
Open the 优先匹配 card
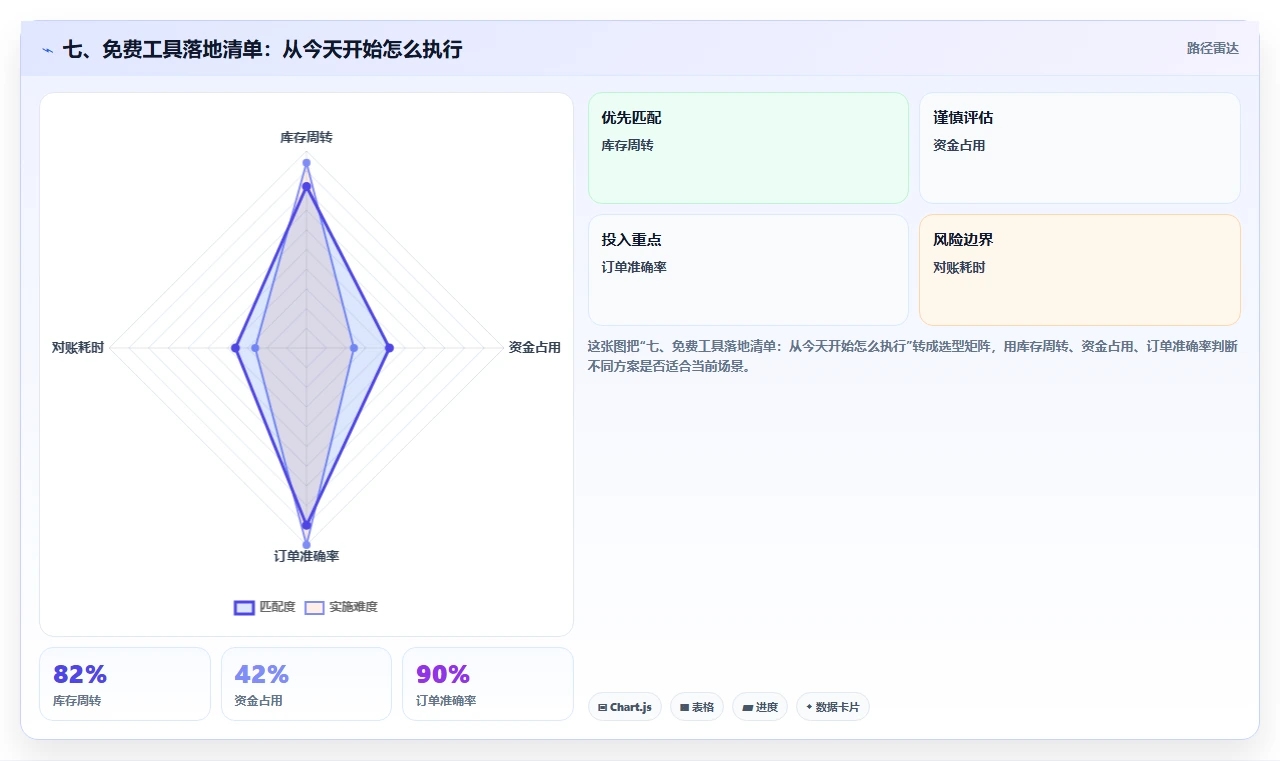pyautogui.click(x=748, y=148)
